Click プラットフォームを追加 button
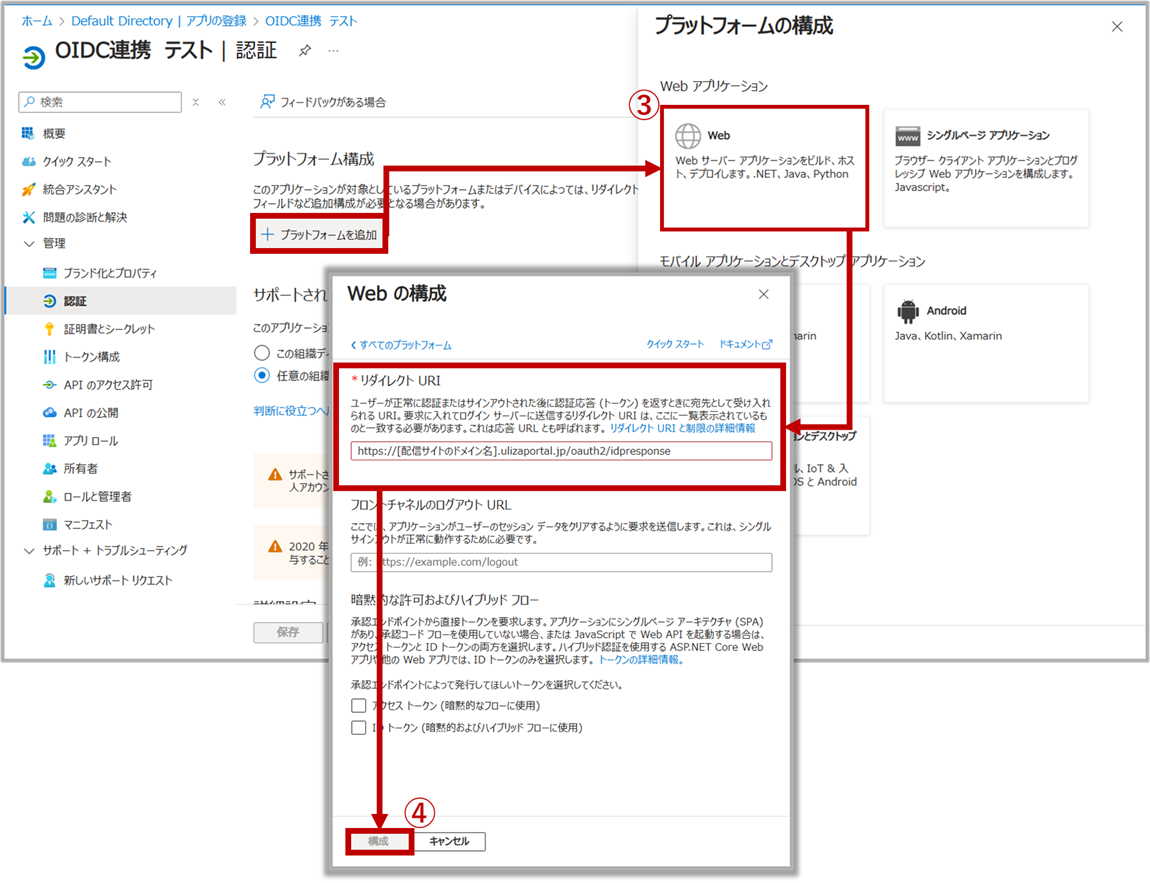The height and width of the screenshot is (883, 1150). click(x=319, y=235)
